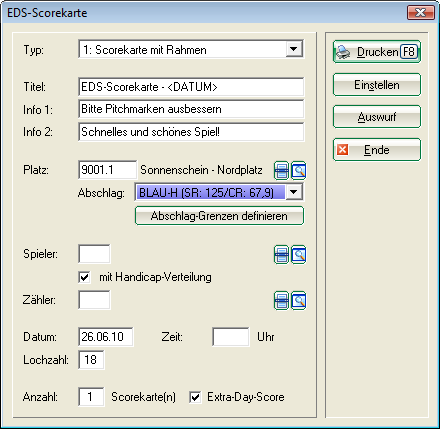Click search magnifier icon for Spieler
Screen dimensions: 440x429
(x=299, y=255)
